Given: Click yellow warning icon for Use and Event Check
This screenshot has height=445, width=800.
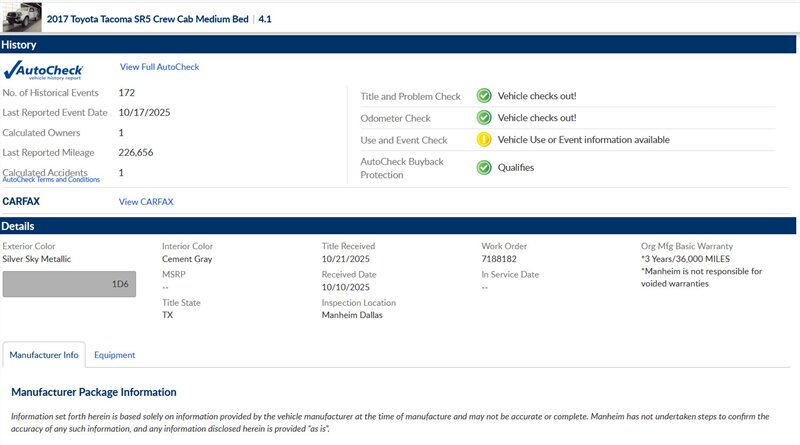Looking at the screenshot, I should 484,140.
